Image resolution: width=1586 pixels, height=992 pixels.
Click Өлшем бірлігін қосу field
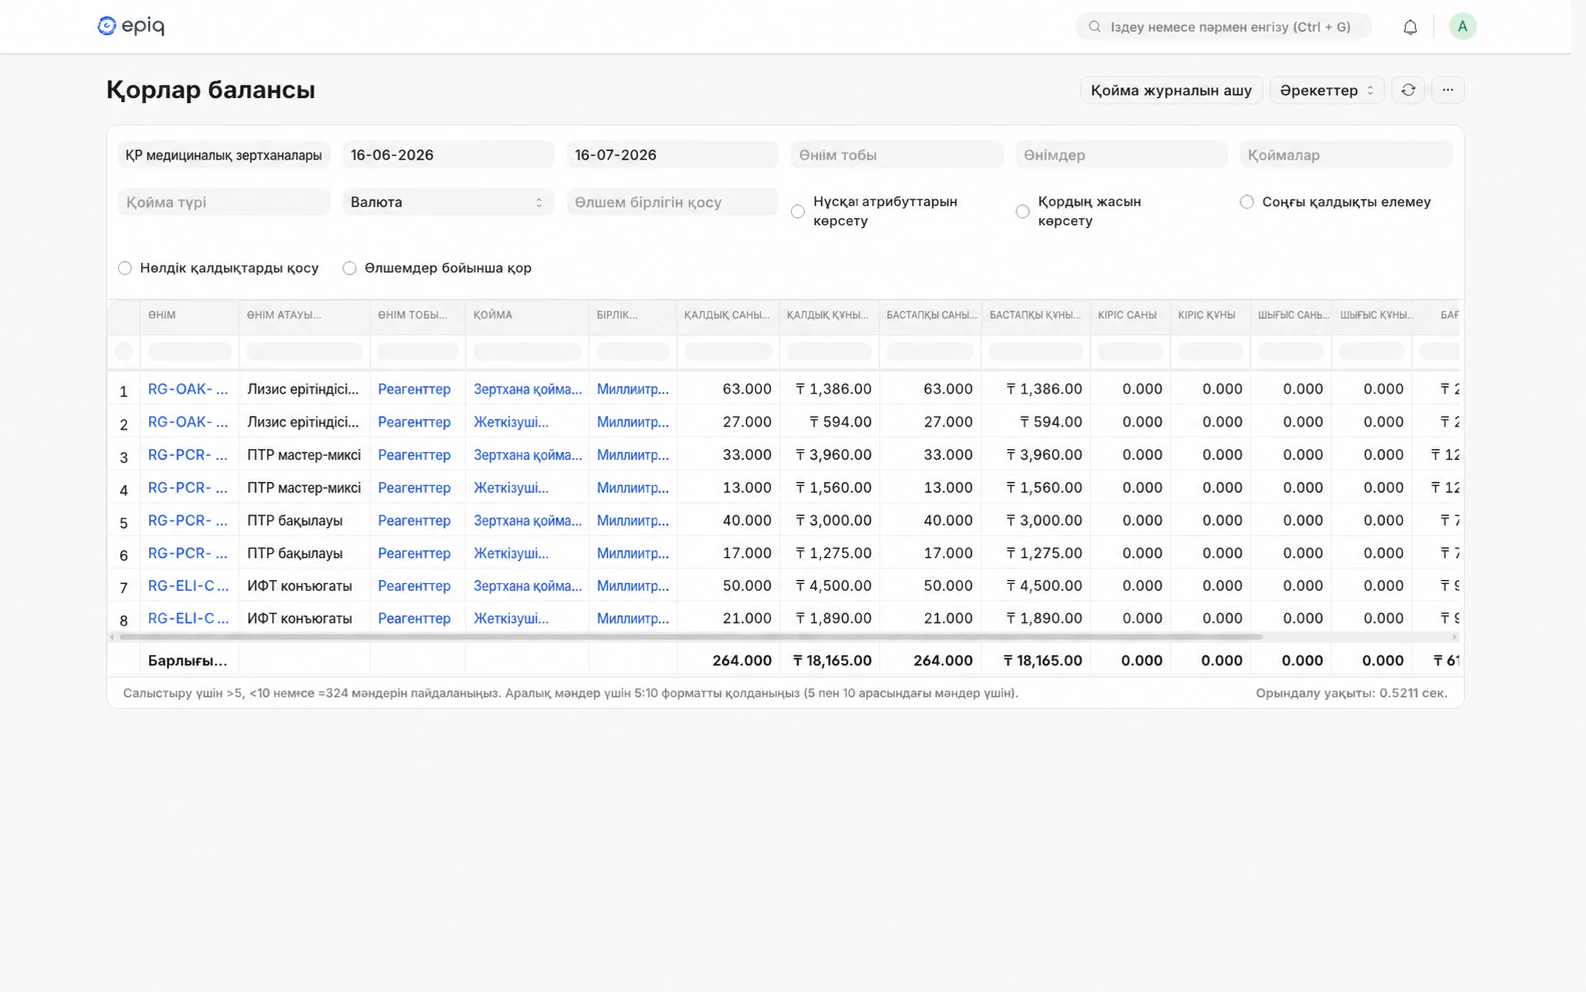(x=672, y=202)
